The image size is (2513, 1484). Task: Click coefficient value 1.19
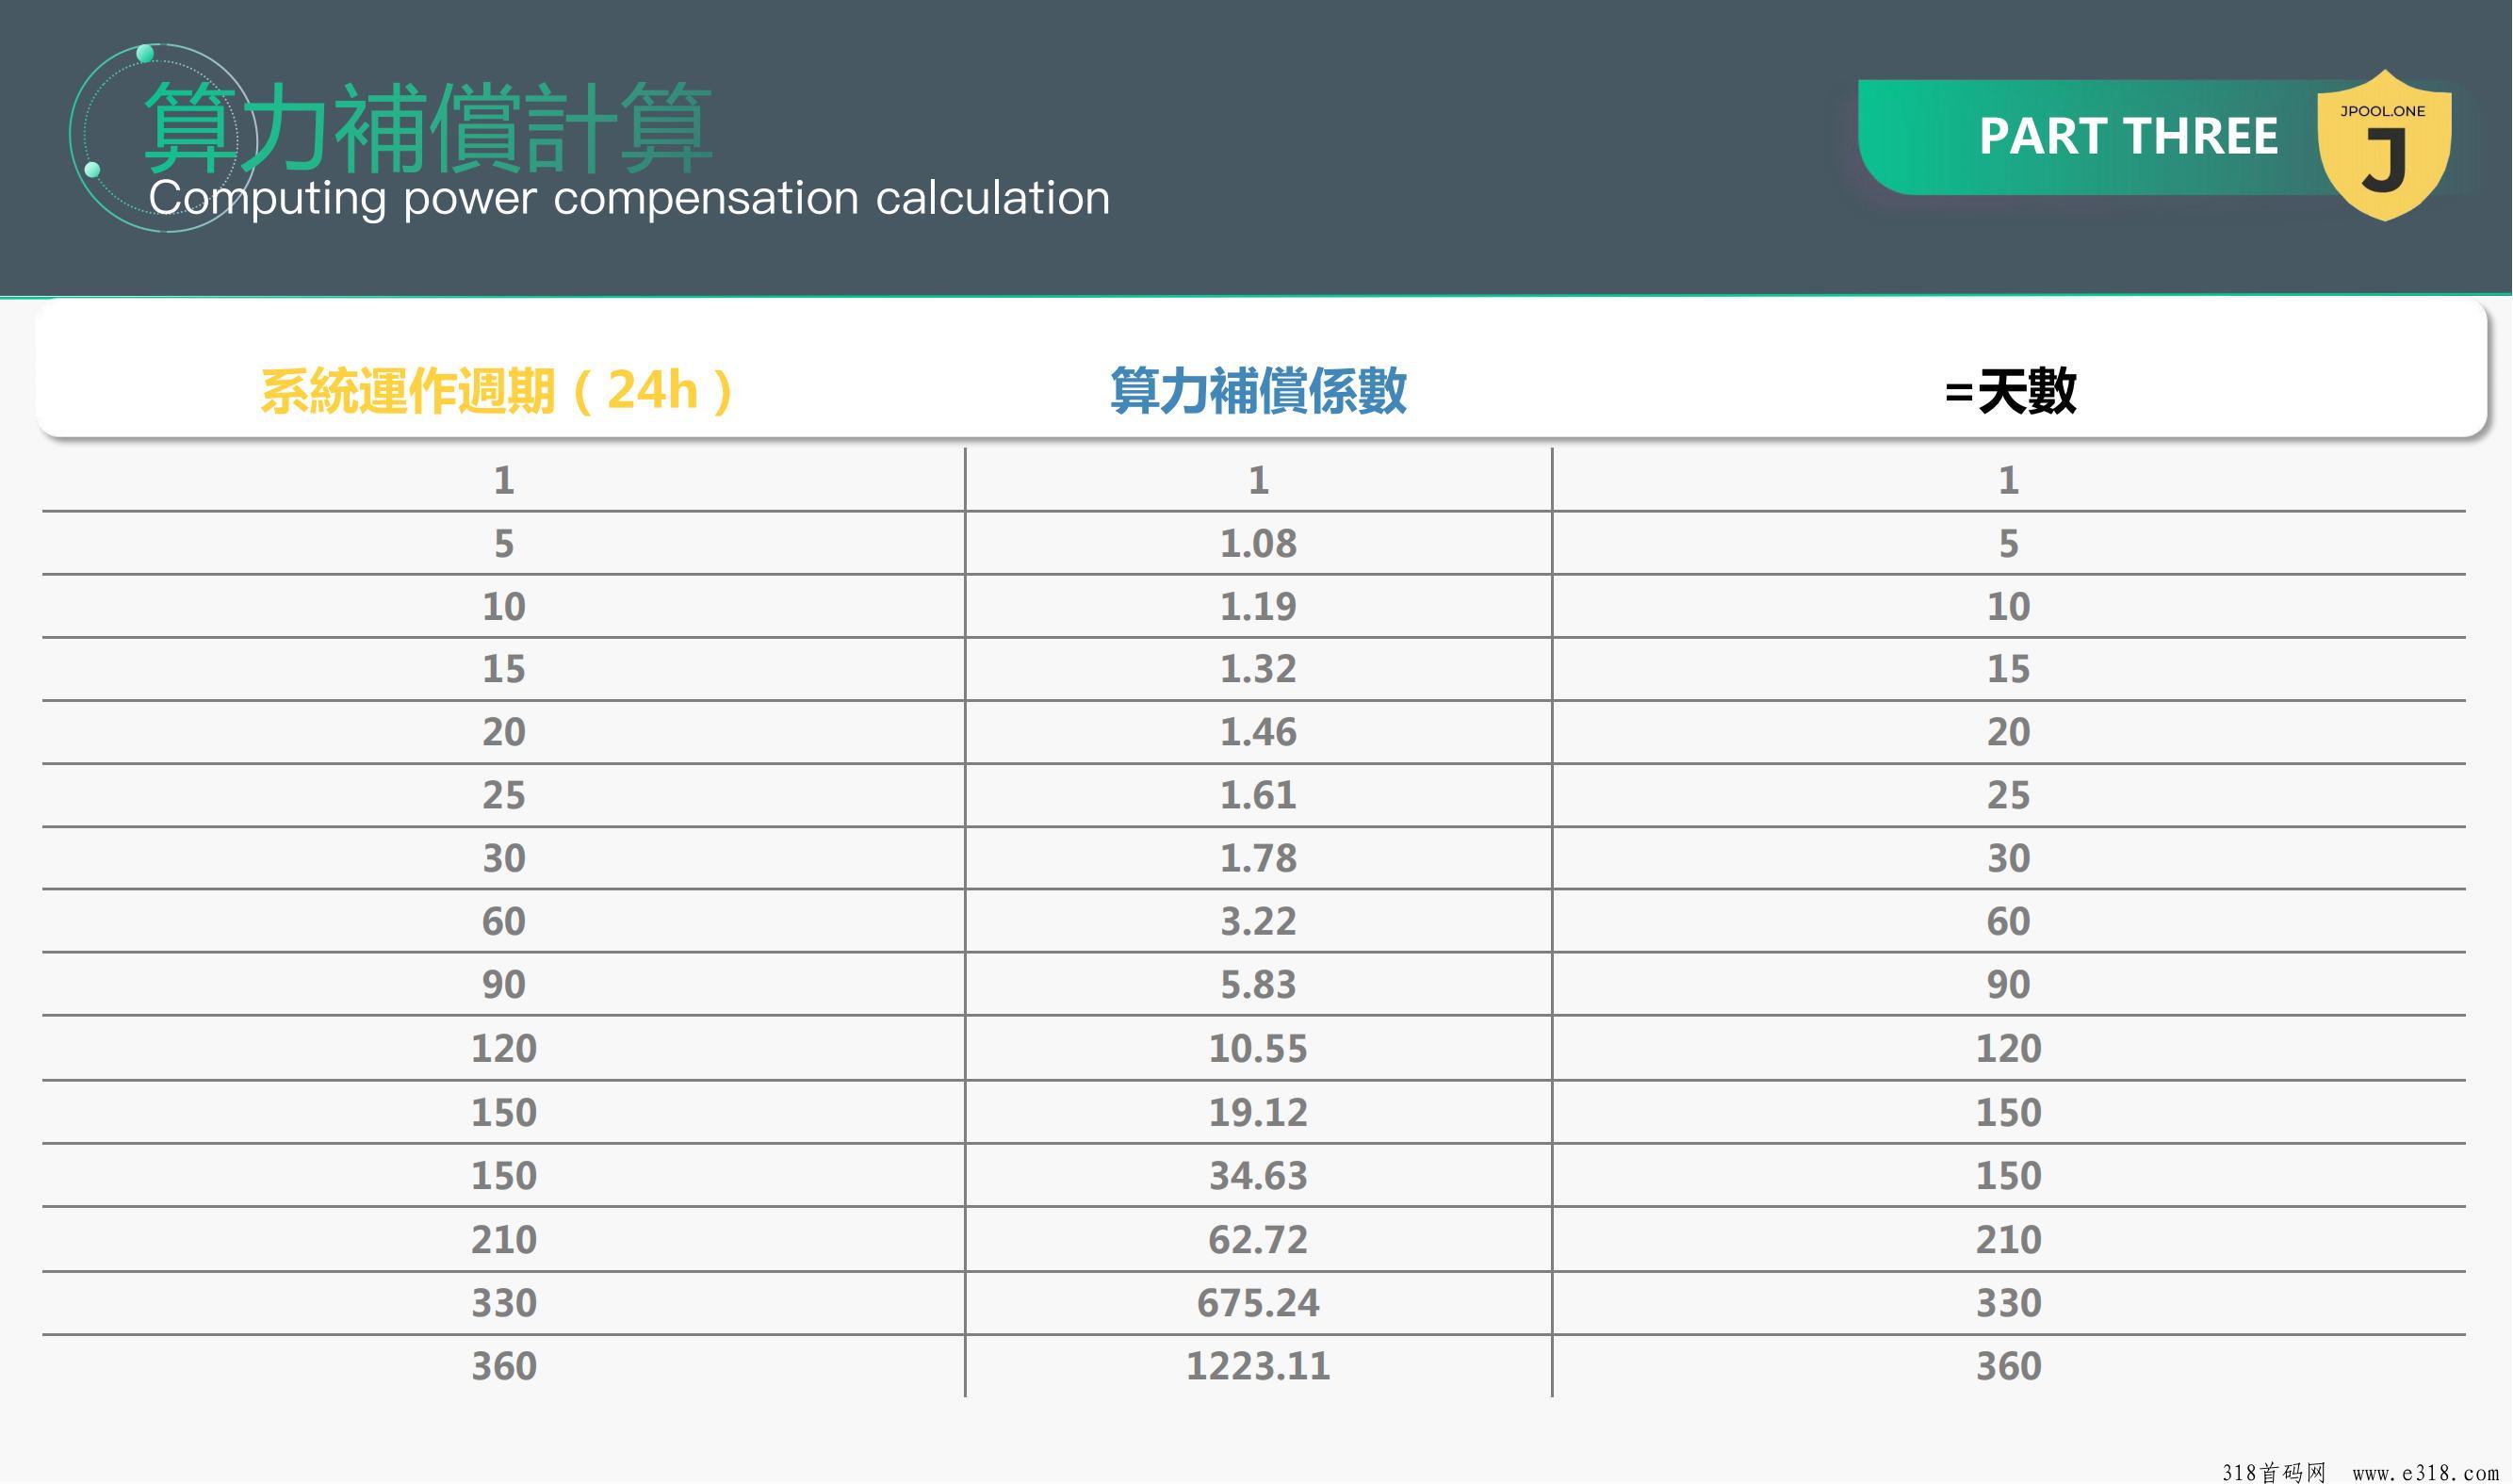1258,606
